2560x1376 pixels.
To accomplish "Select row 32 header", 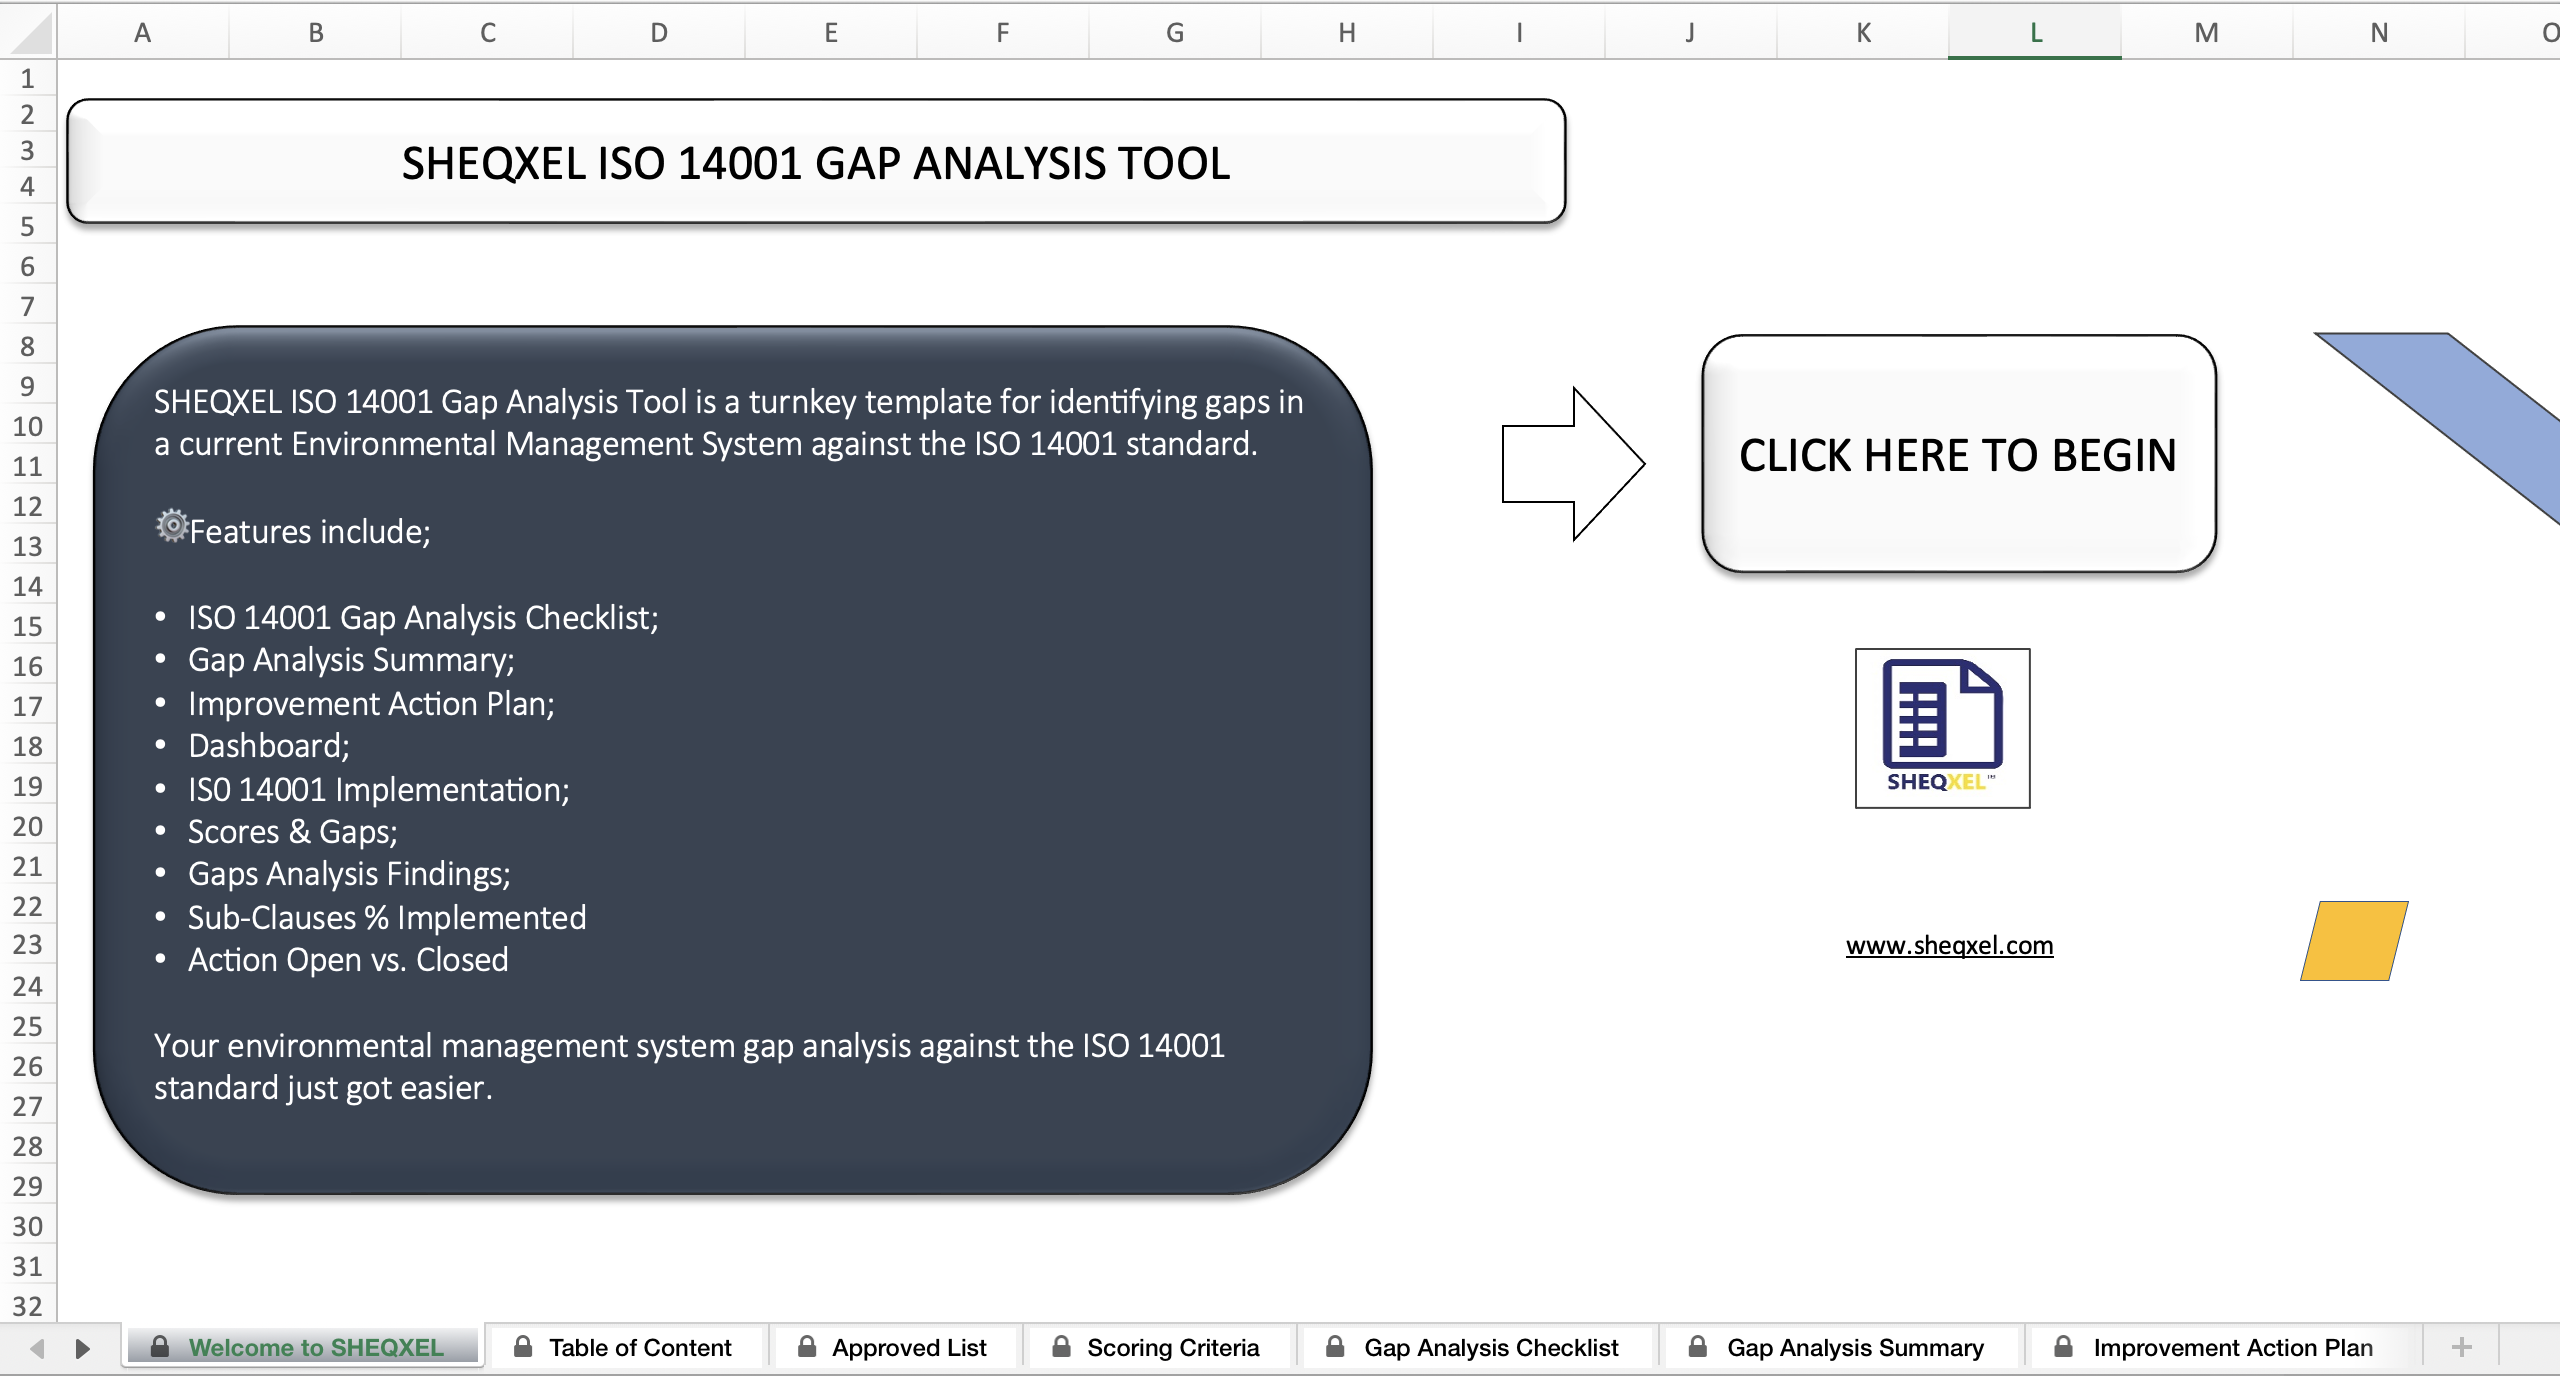I will (x=28, y=1306).
